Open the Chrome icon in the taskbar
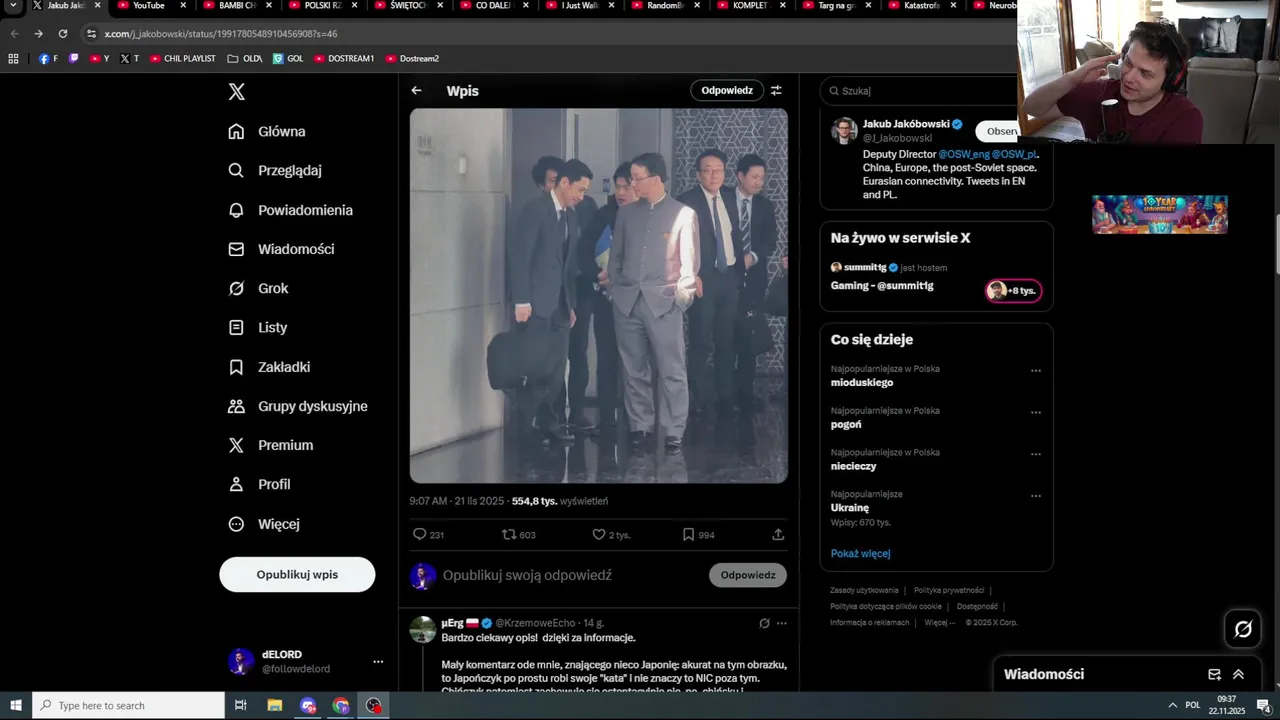This screenshot has width=1280, height=720. (341, 706)
